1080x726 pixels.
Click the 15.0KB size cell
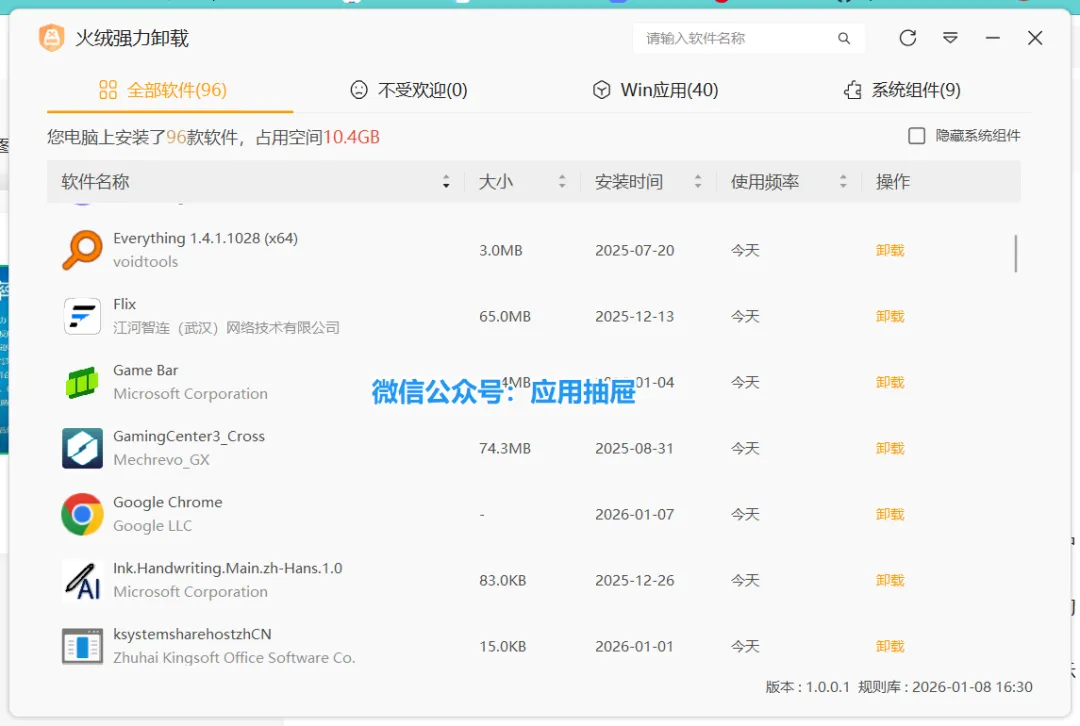[x=503, y=647]
